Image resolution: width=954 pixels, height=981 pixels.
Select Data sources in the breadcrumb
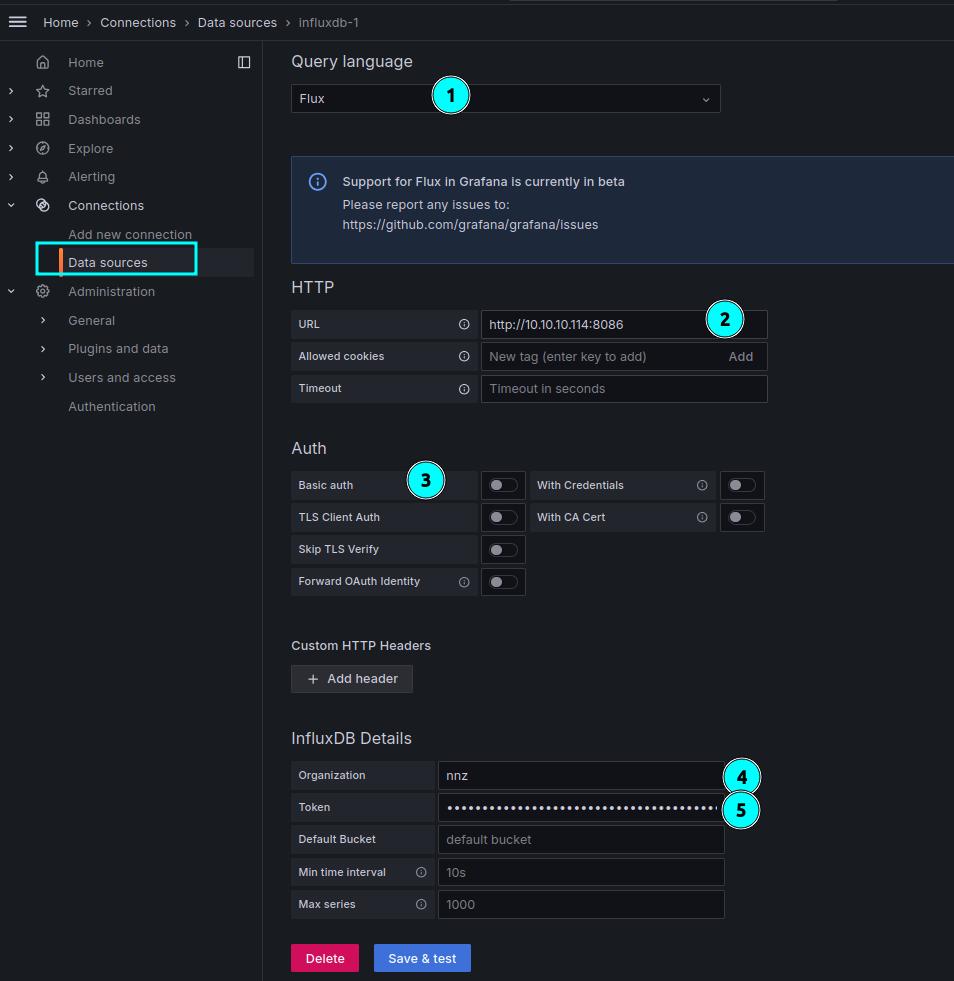coord(237,22)
